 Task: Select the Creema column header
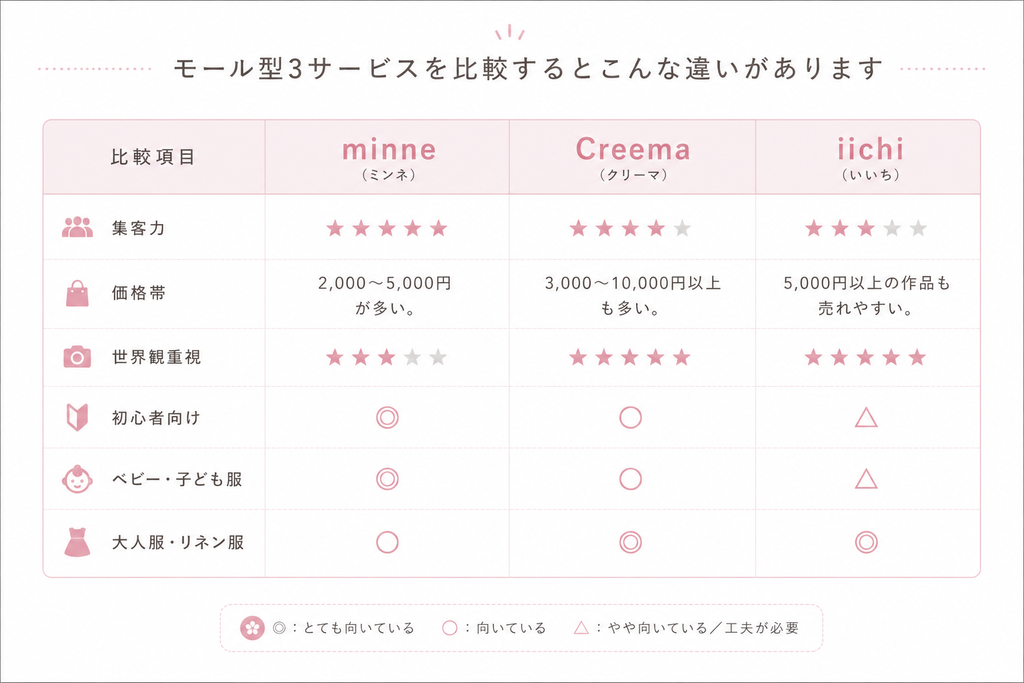(x=633, y=157)
